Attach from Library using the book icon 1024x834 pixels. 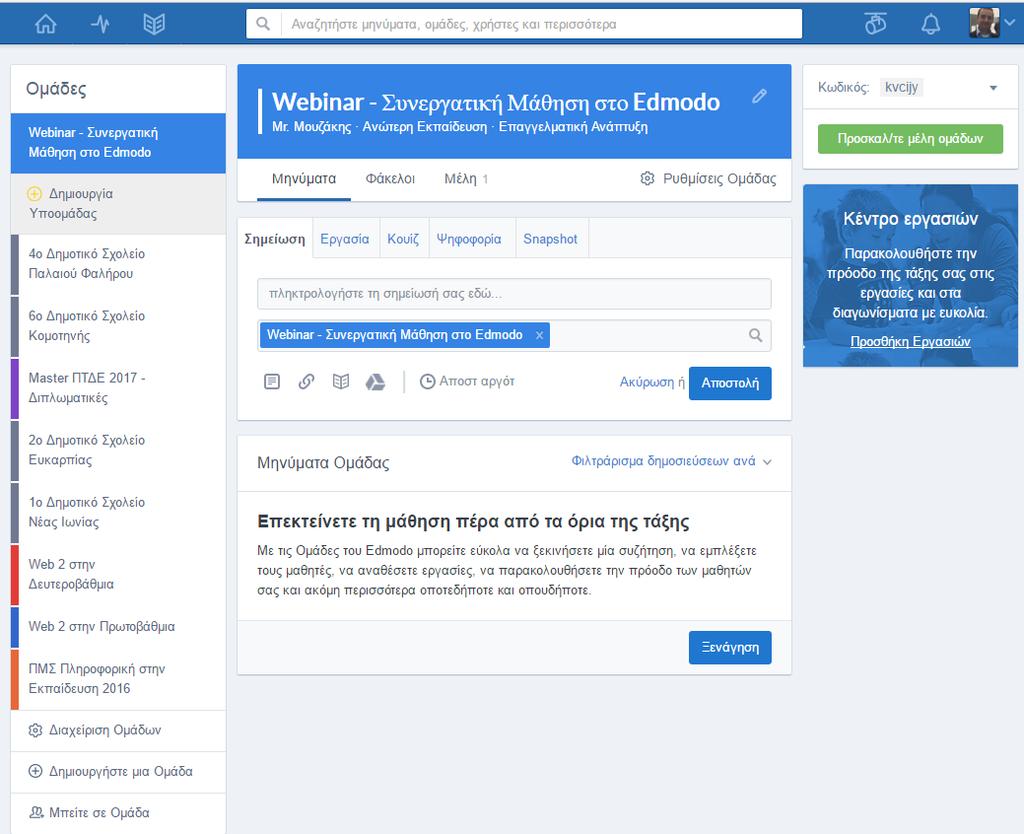point(341,381)
